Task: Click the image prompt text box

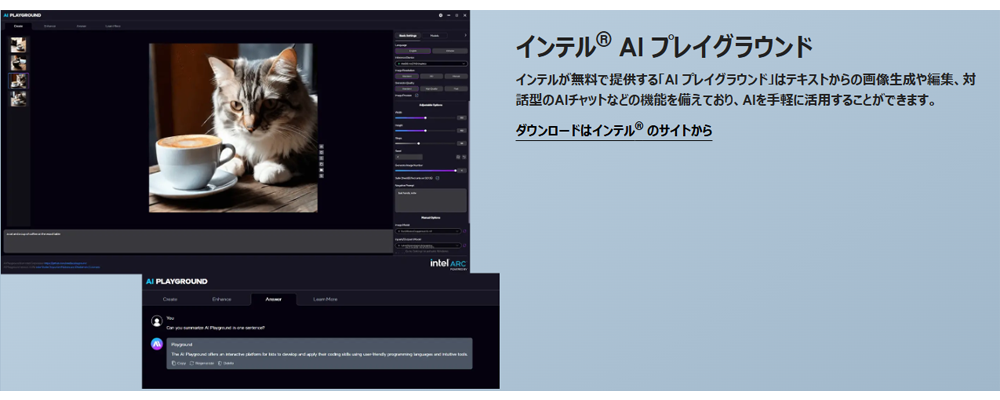Action: pos(198,241)
